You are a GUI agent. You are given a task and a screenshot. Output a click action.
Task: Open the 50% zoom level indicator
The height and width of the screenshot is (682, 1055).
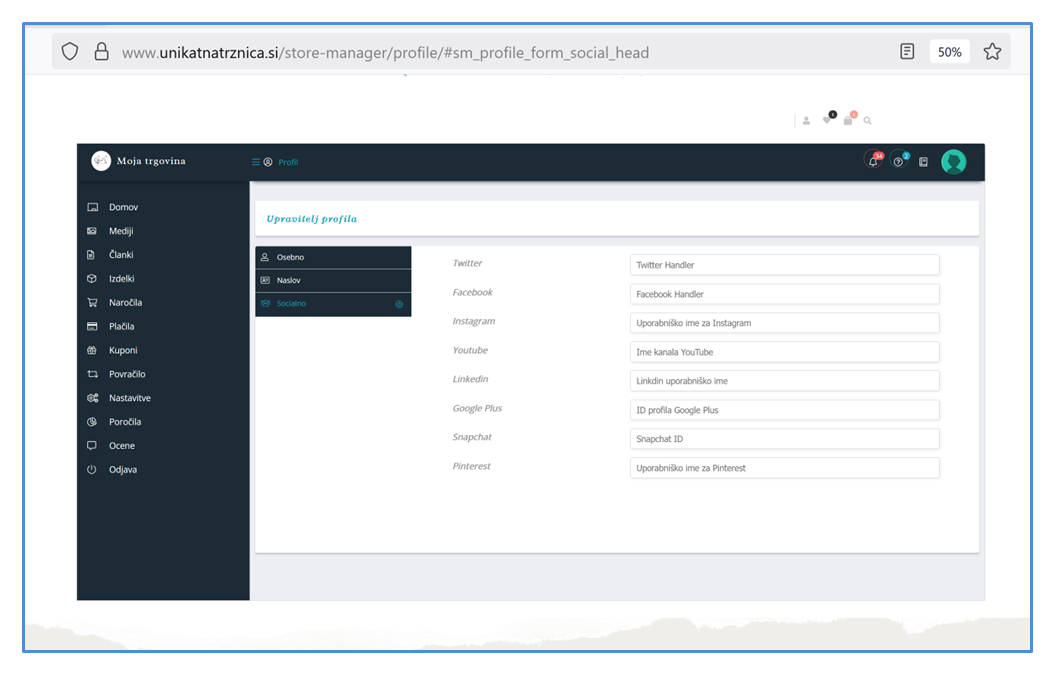click(949, 52)
